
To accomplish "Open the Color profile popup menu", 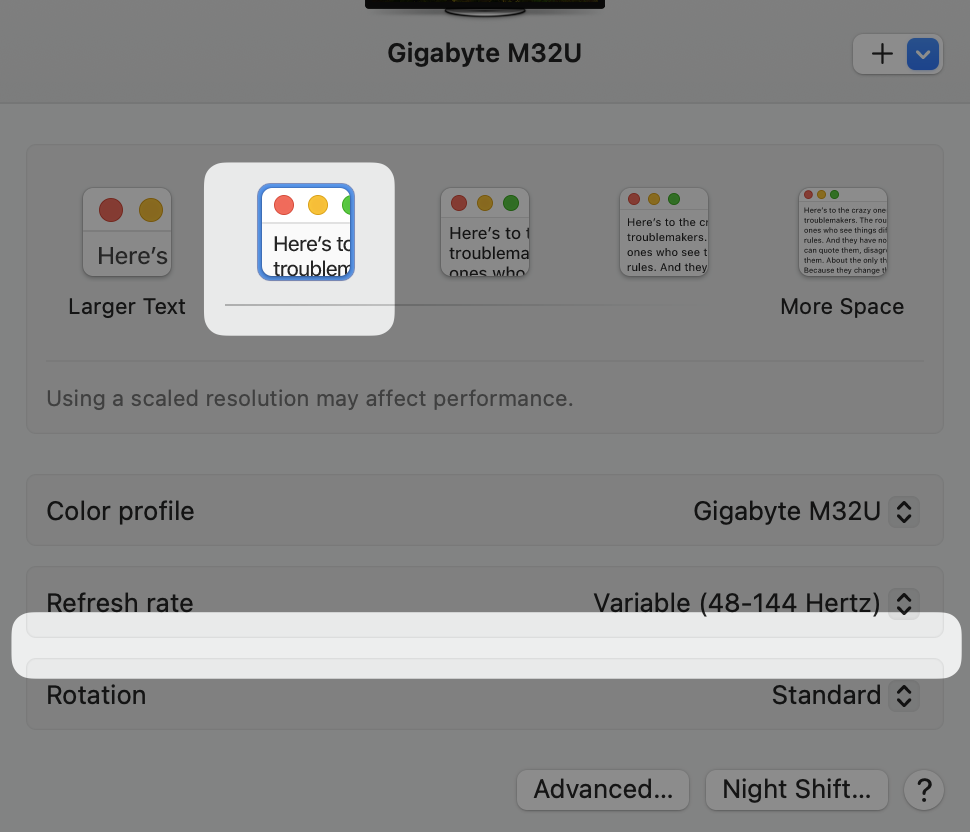I will pyautogui.click(x=806, y=512).
